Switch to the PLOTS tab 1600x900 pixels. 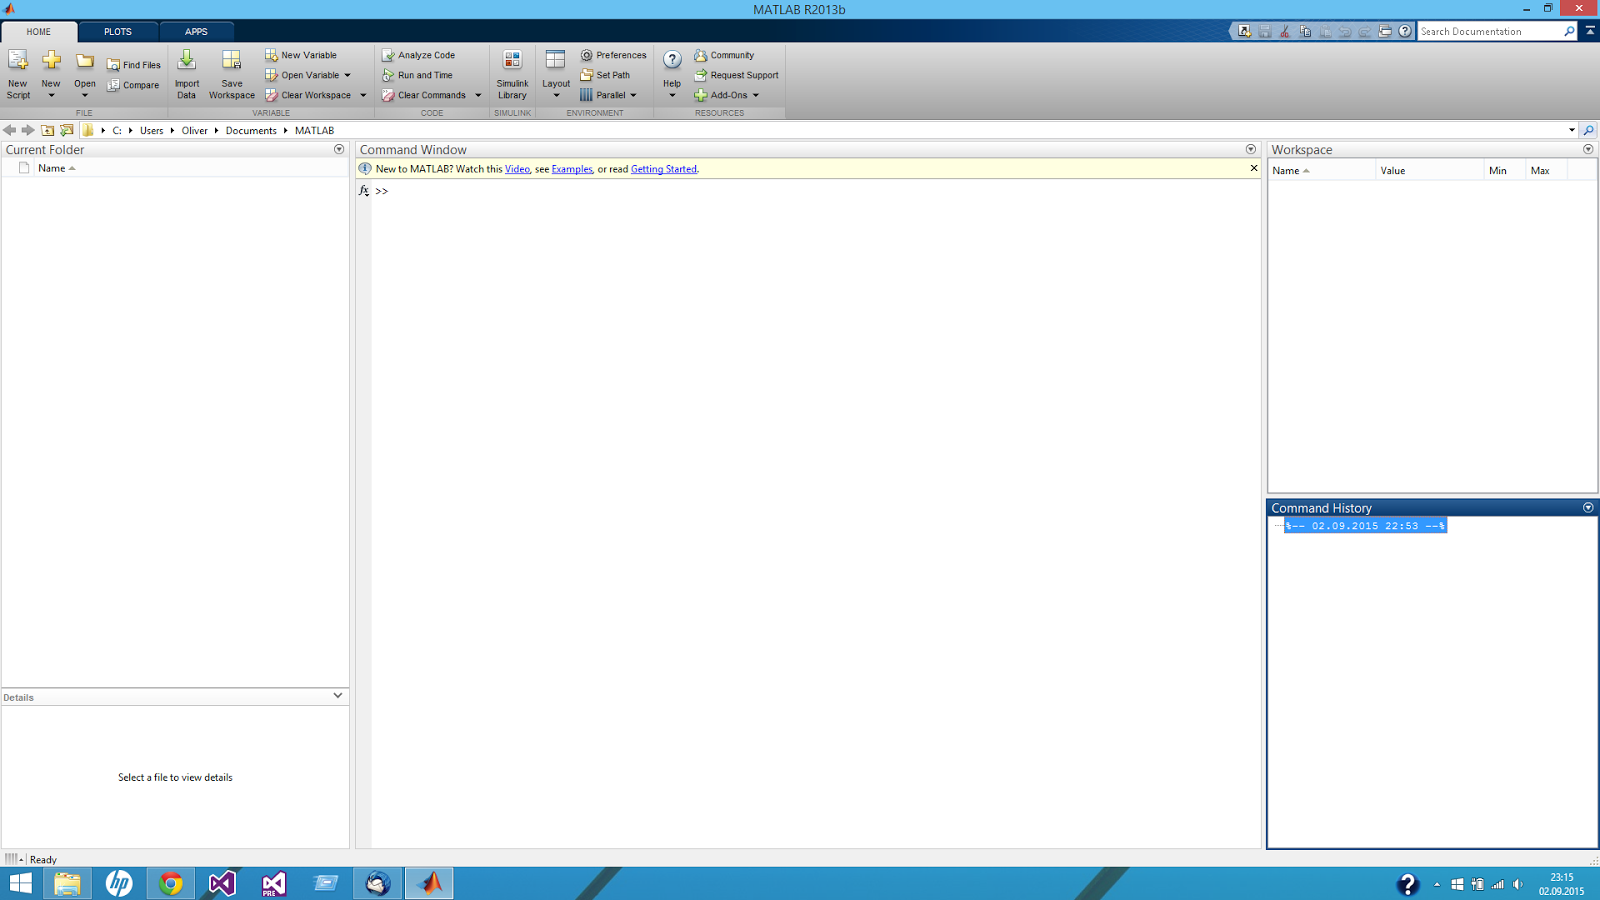click(118, 32)
